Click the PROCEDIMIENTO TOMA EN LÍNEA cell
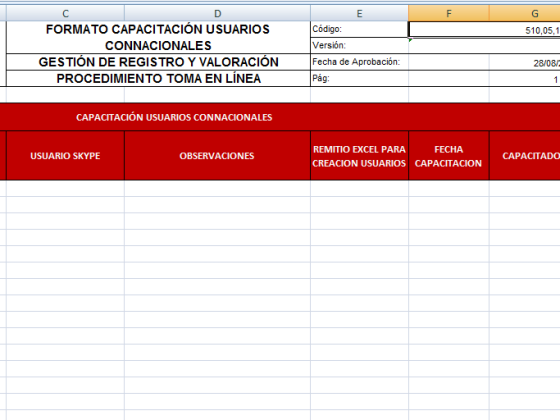Screen dimensions: 560x420 pyautogui.click(x=158, y=79)
